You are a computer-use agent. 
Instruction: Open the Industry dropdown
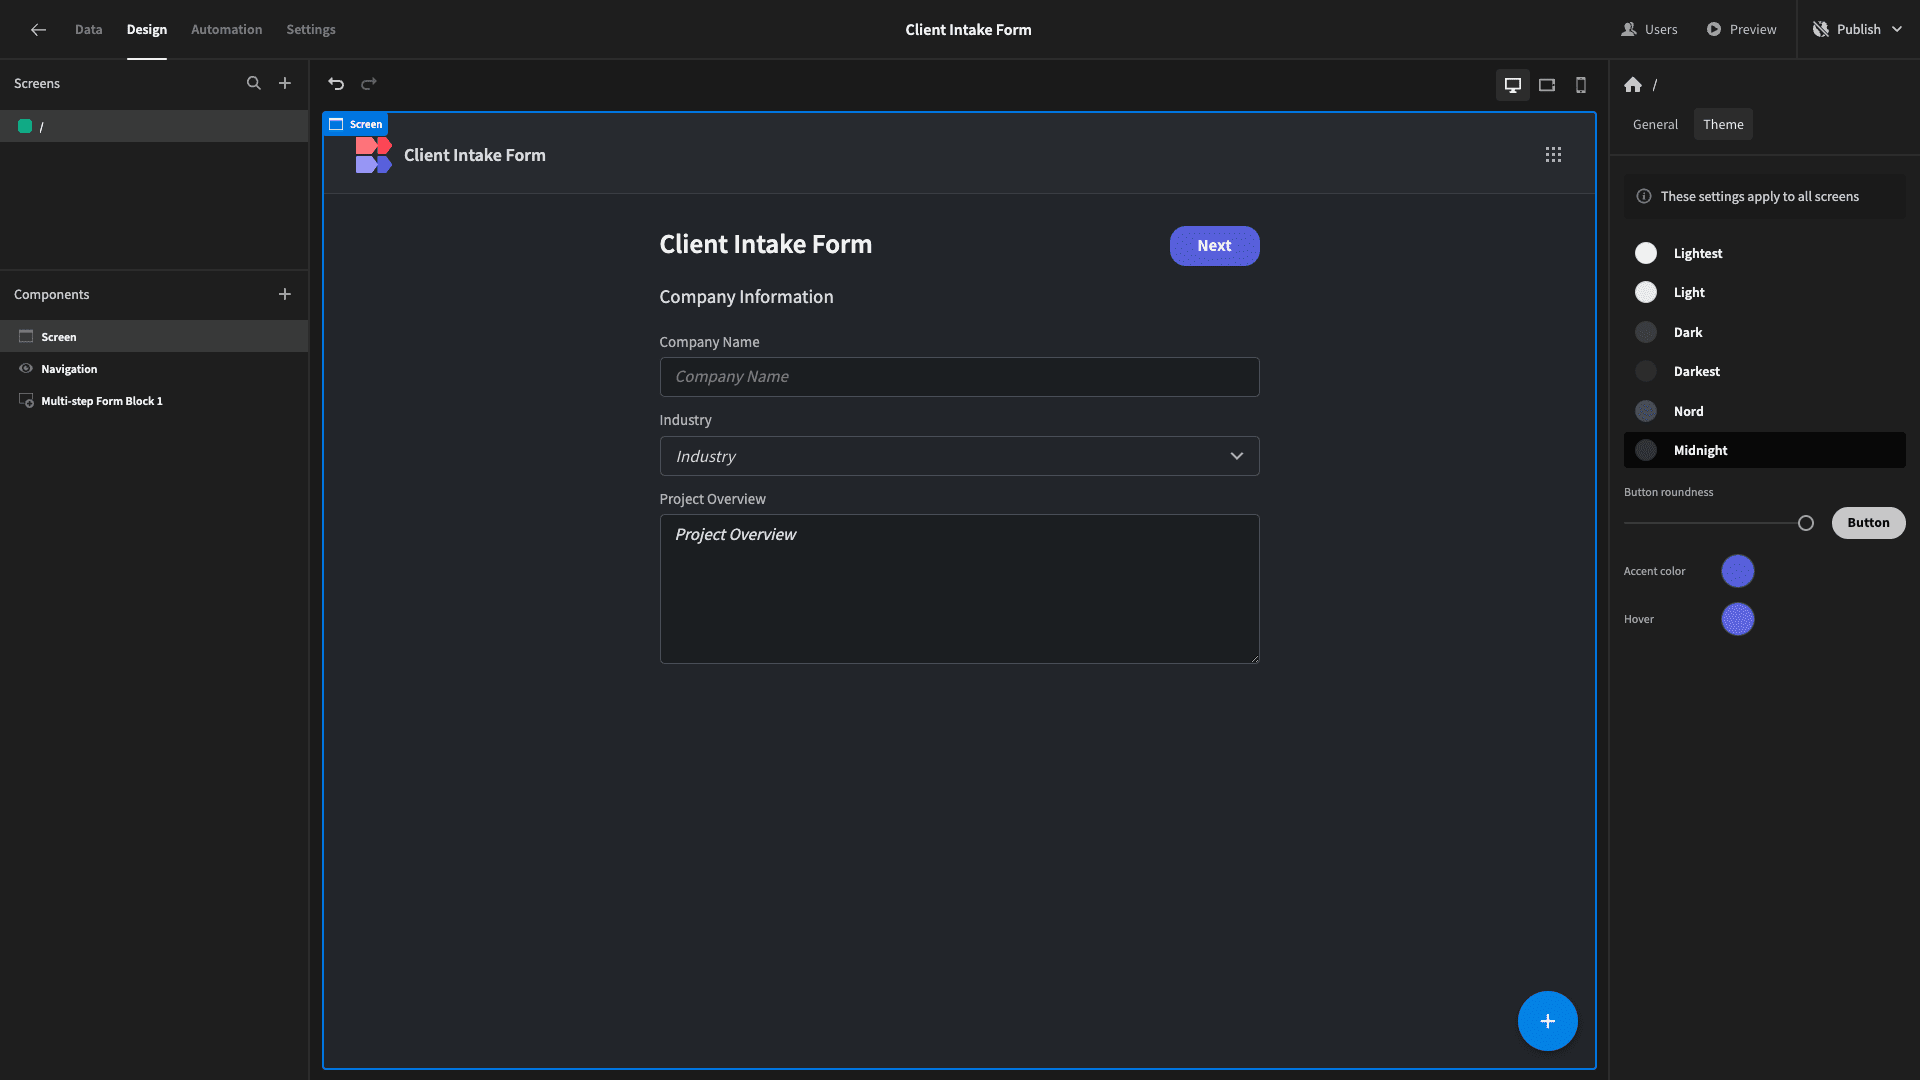(x=959, y=456)
